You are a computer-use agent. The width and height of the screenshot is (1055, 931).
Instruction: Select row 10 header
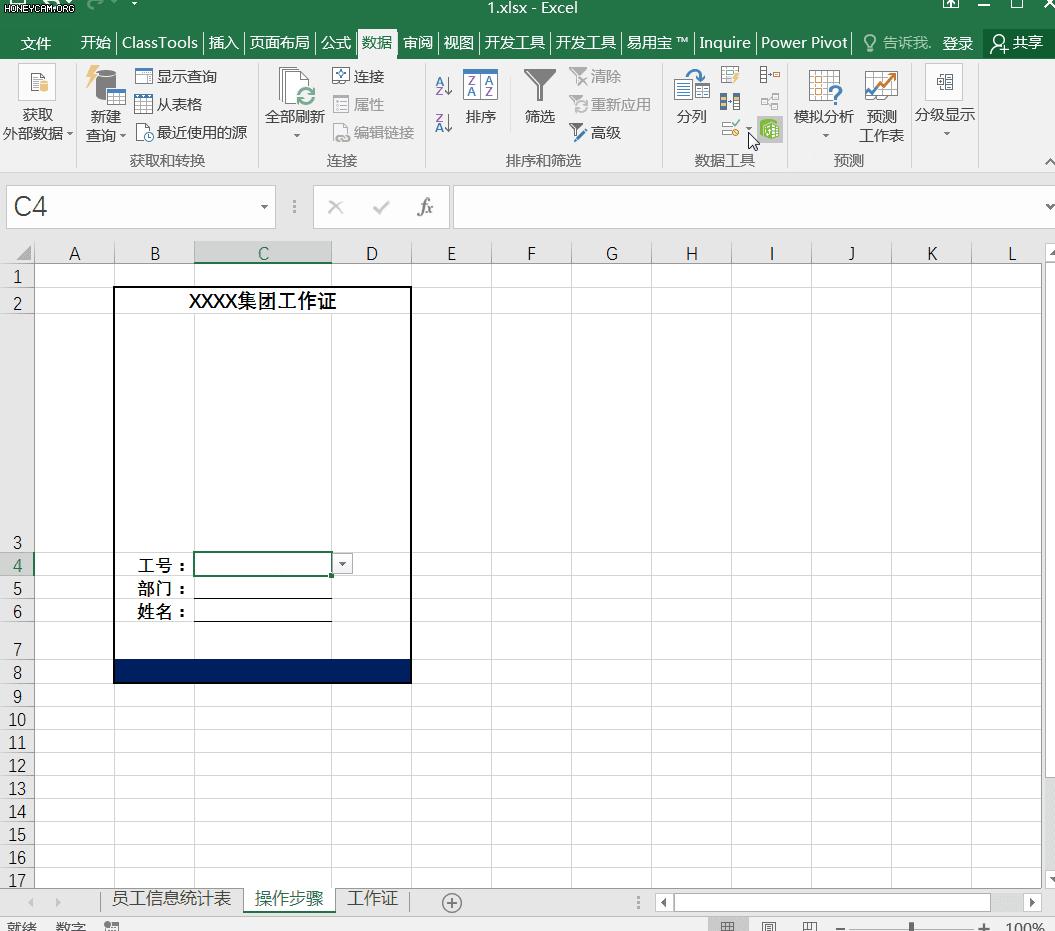click(x=17, y=719)
